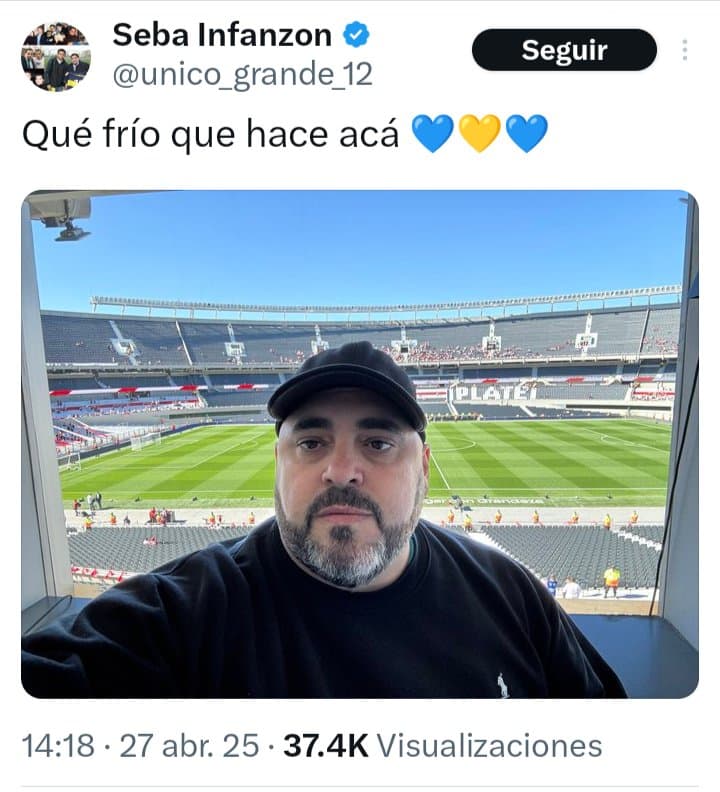
Task: Click the mounted camera in the photo corner
Action: (x=64, y=218)
